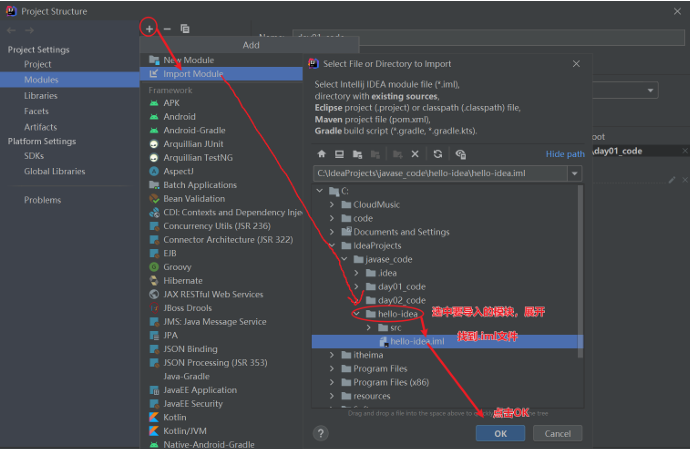Cancel the import dialog
Image resolution: width=690 pixels, height=449 pixels.
click(x=558, y=434)
